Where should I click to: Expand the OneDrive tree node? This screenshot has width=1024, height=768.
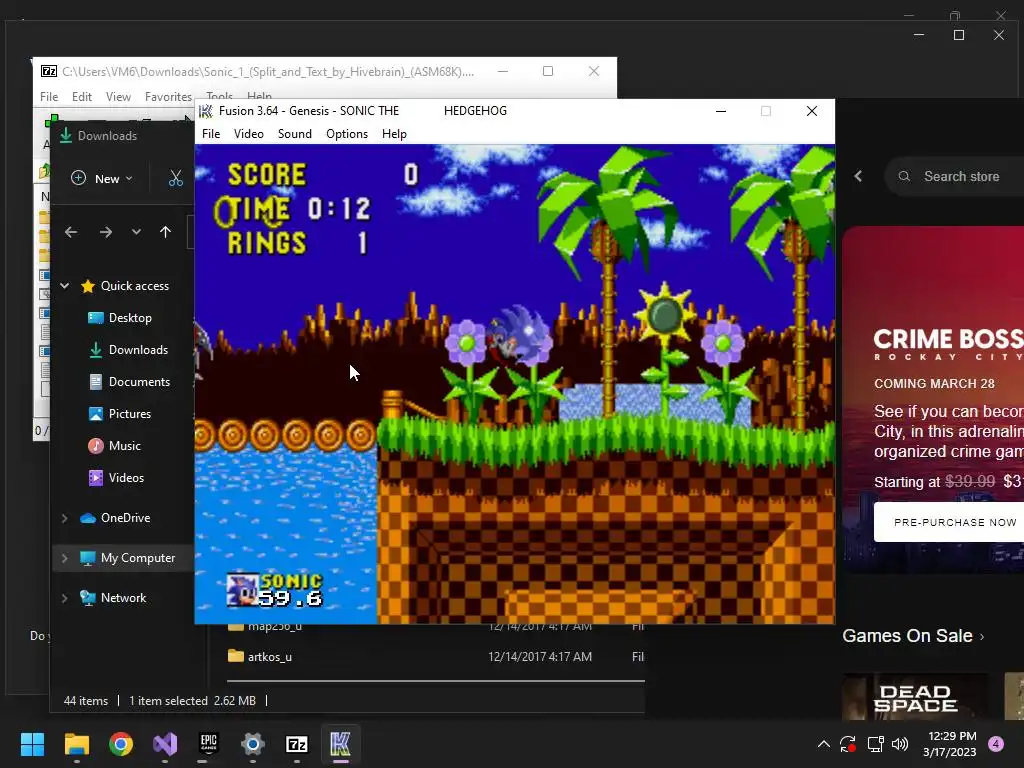click(65, 518)
